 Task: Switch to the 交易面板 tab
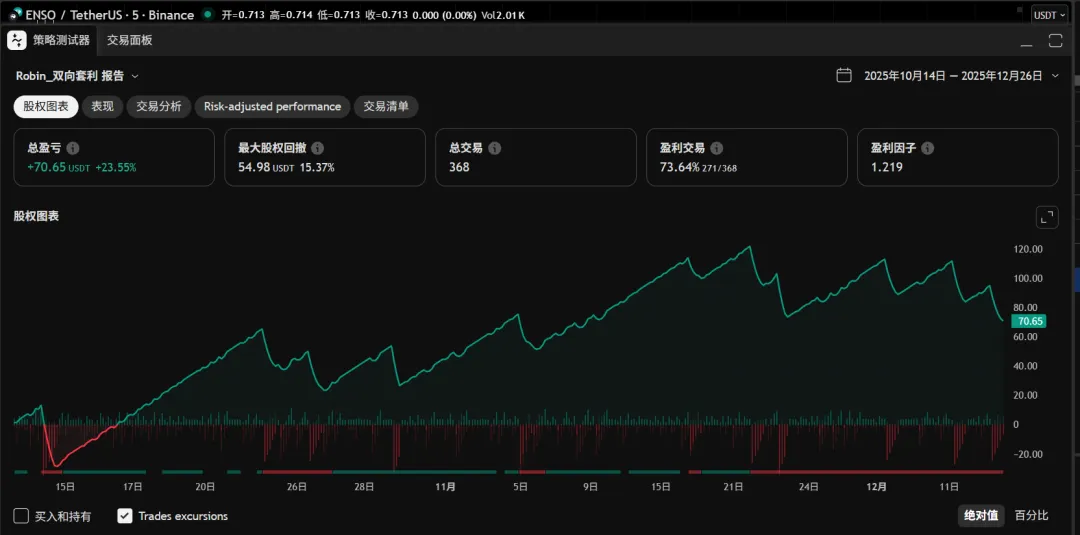(x=130, y=40)
